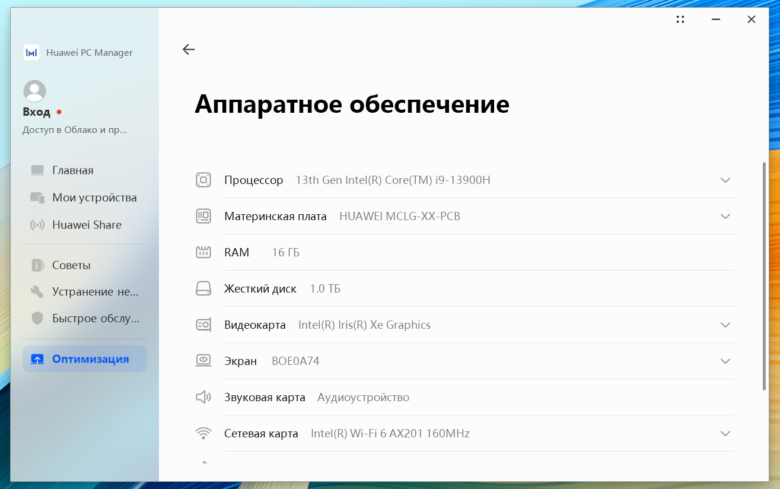
Task: Click the Huawei Share broadcast icon
Action: tap(37, 225)
